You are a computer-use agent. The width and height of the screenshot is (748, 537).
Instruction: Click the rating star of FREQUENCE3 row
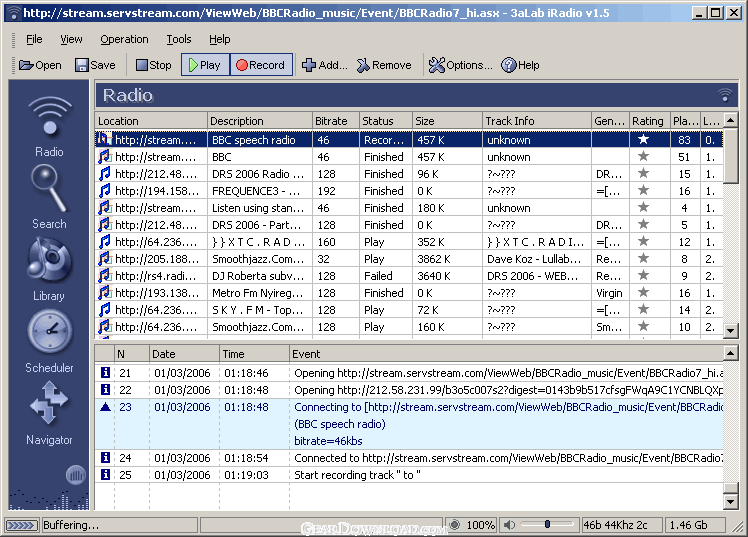pos(643,190)
